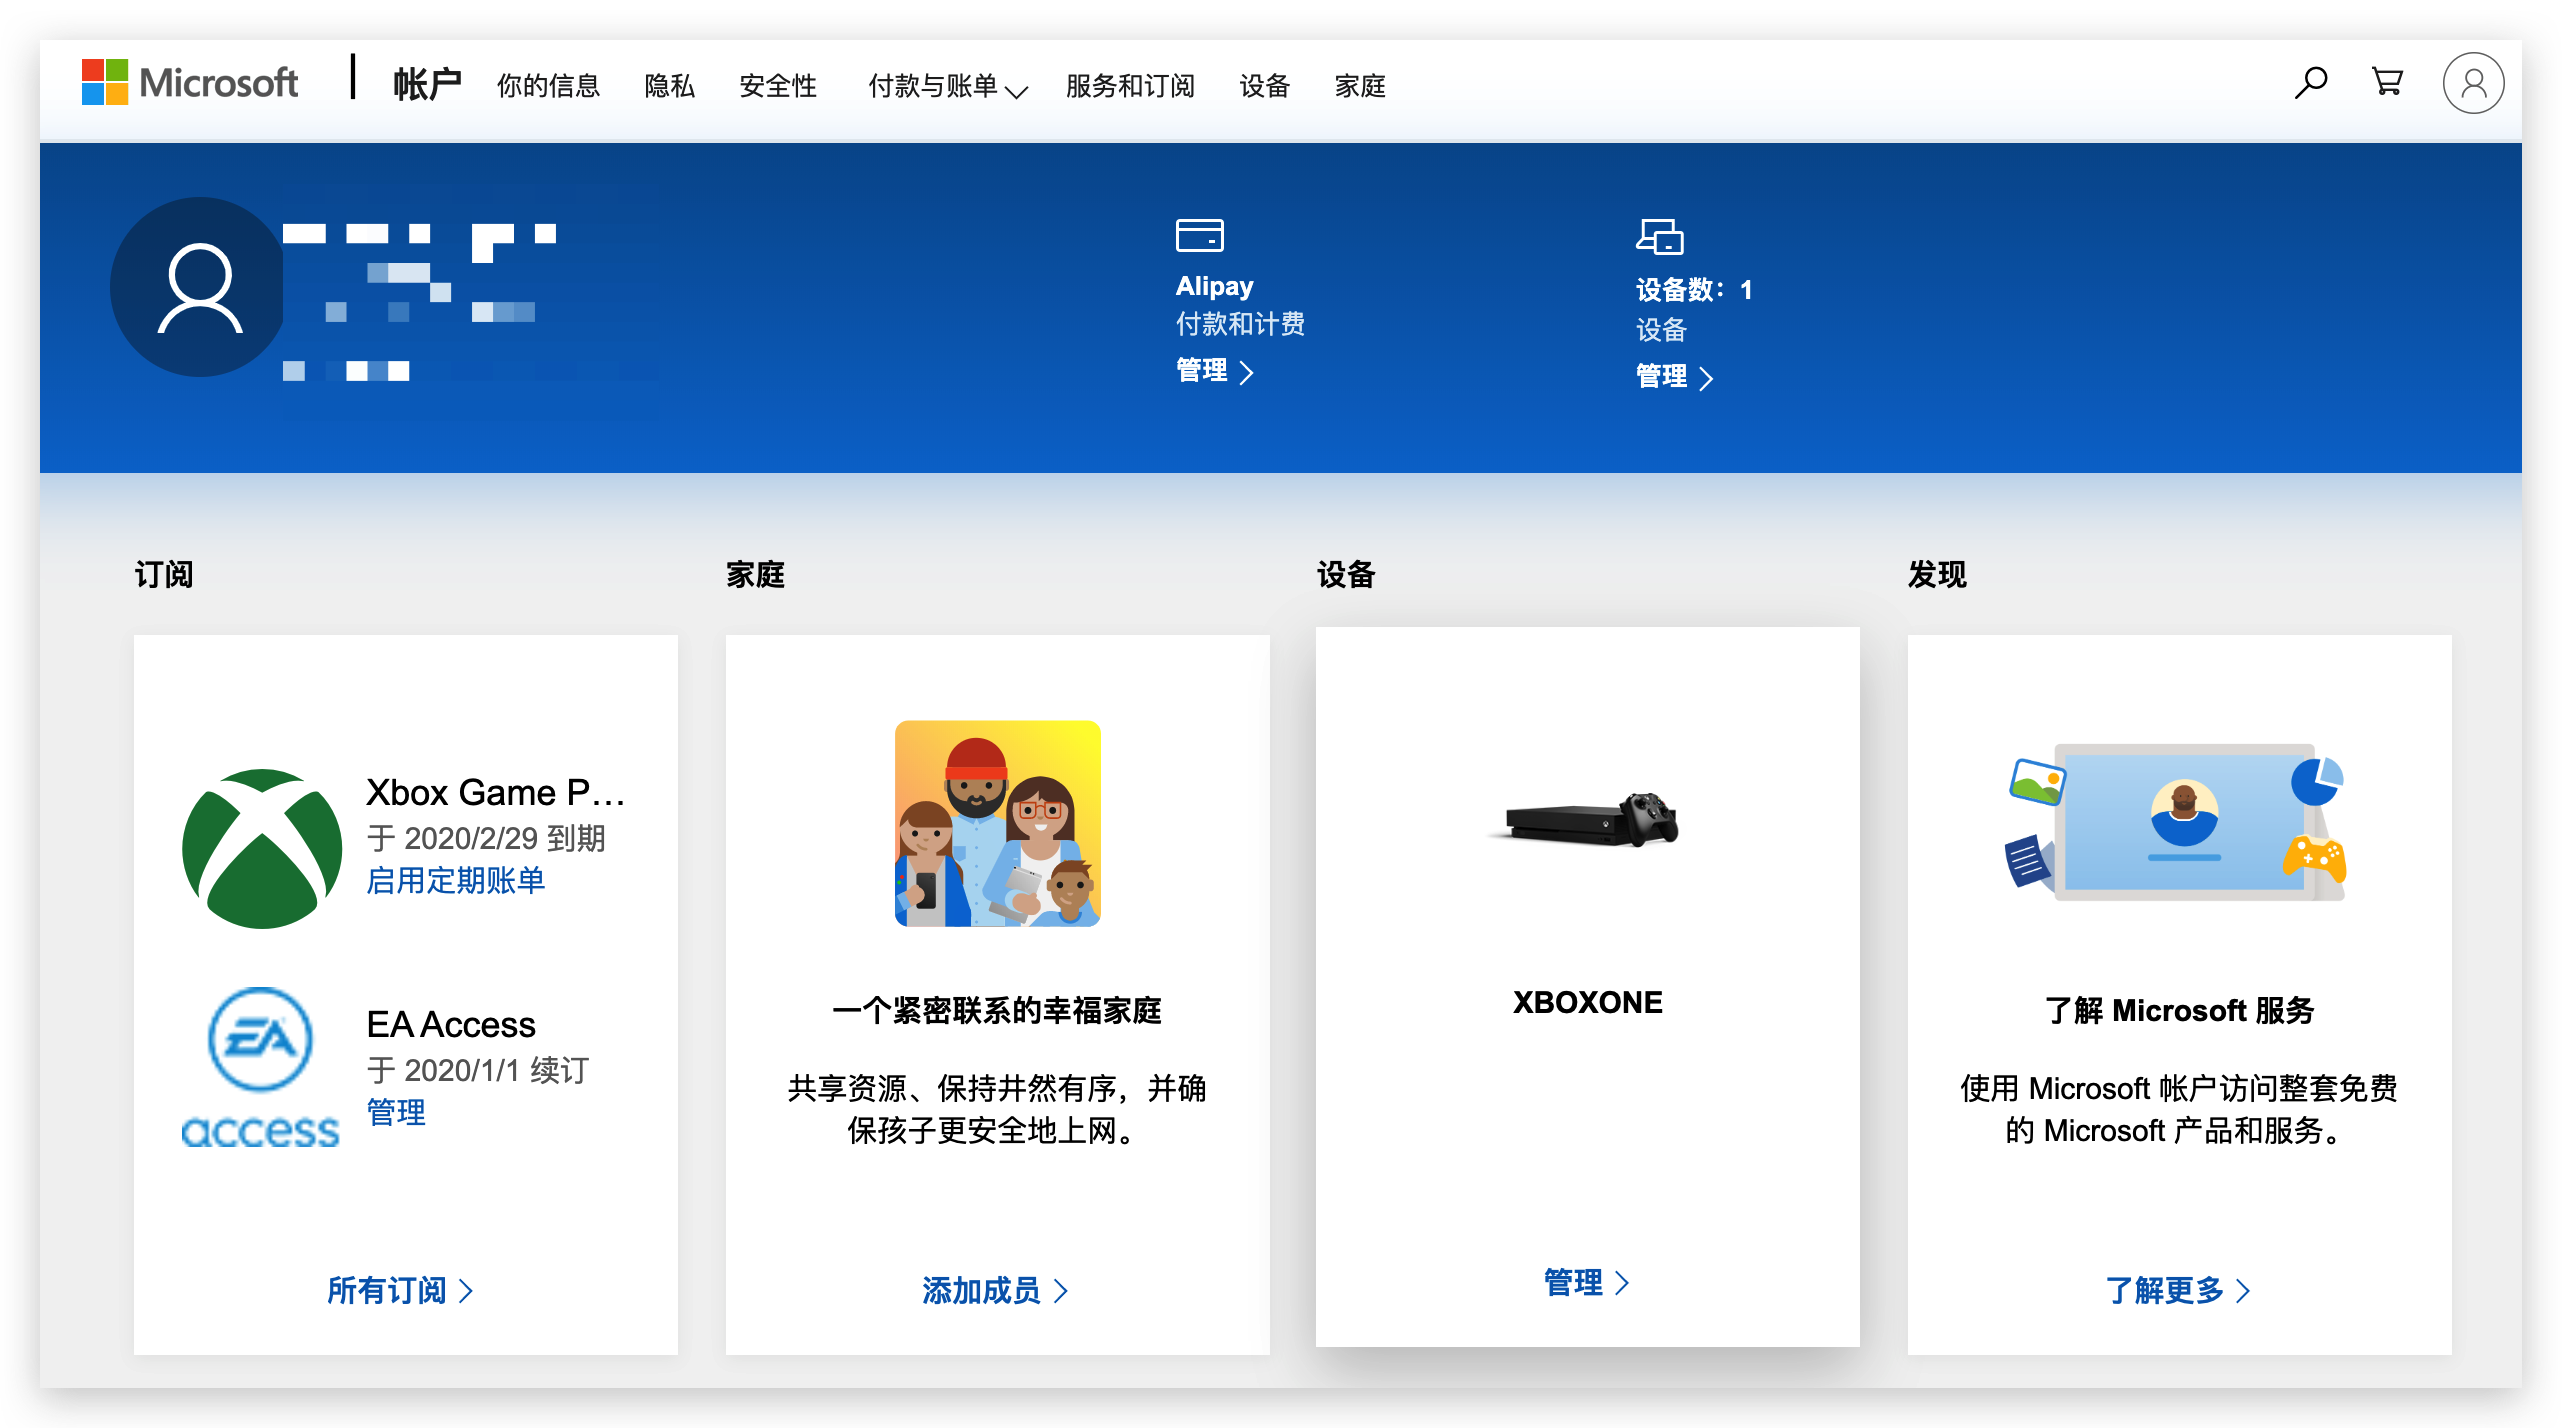Click the 发现 section heading
The width and height of the screenshot is (2562, 1428).
[1937, 575]
